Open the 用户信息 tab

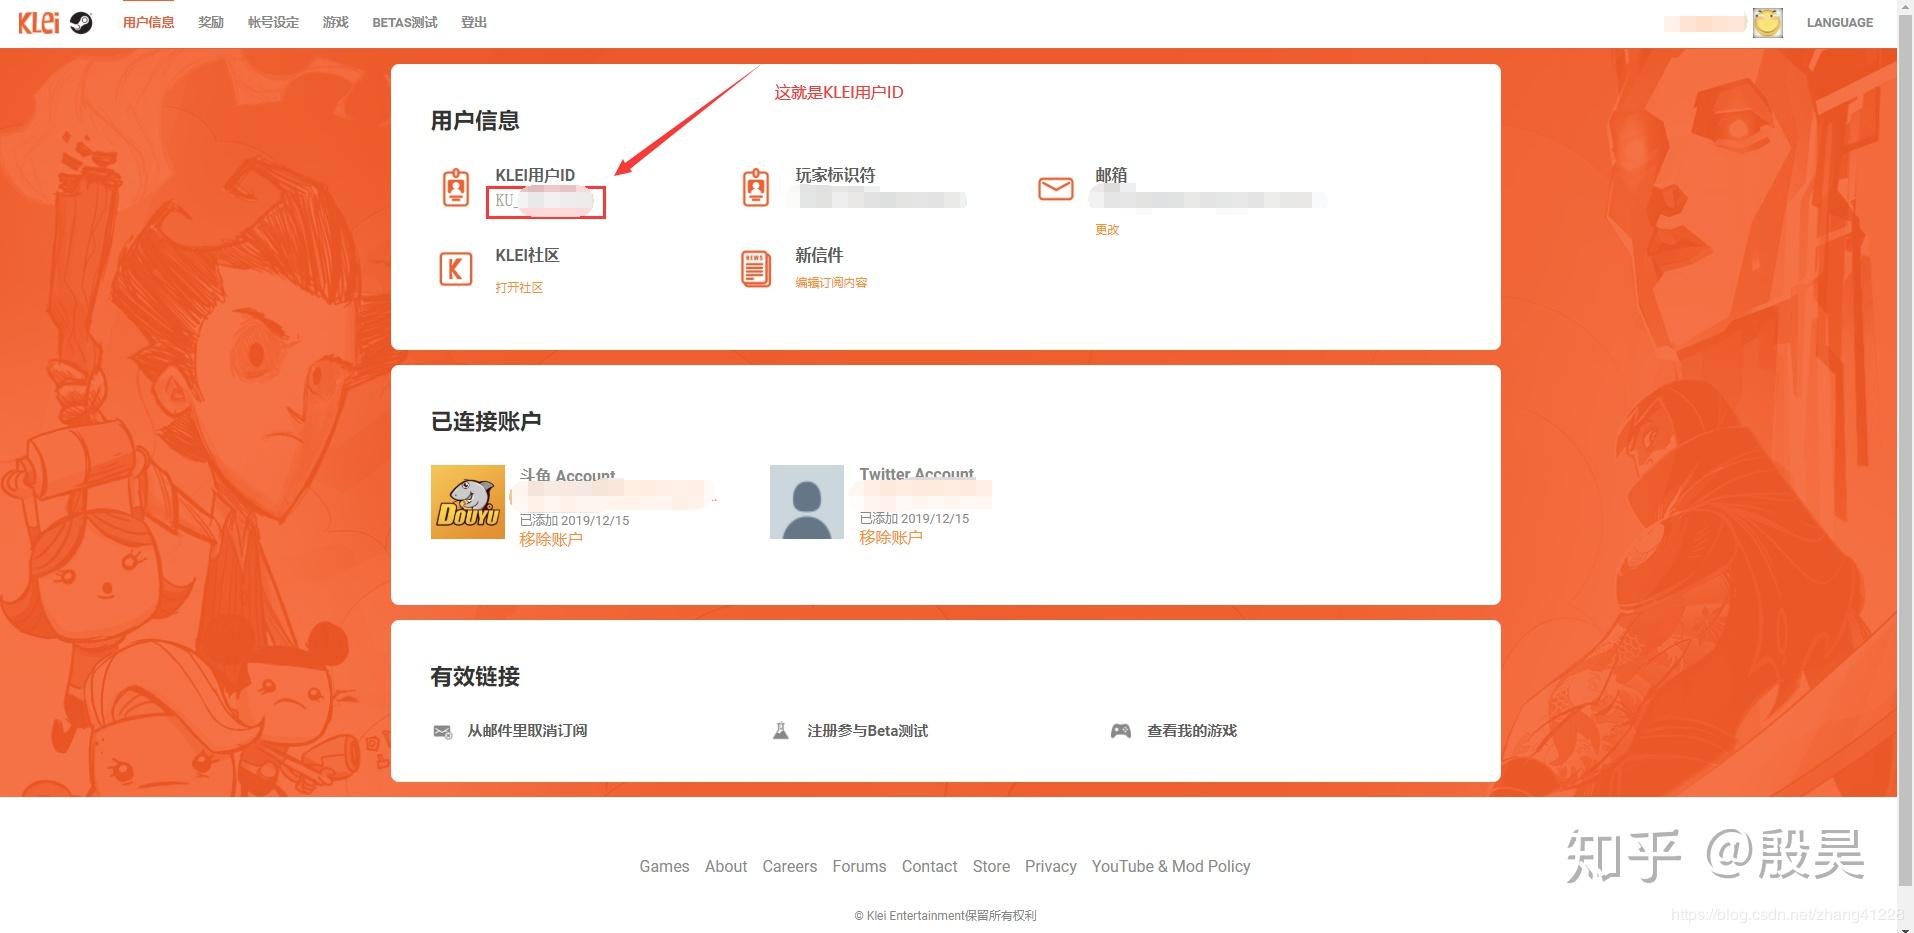148,22
